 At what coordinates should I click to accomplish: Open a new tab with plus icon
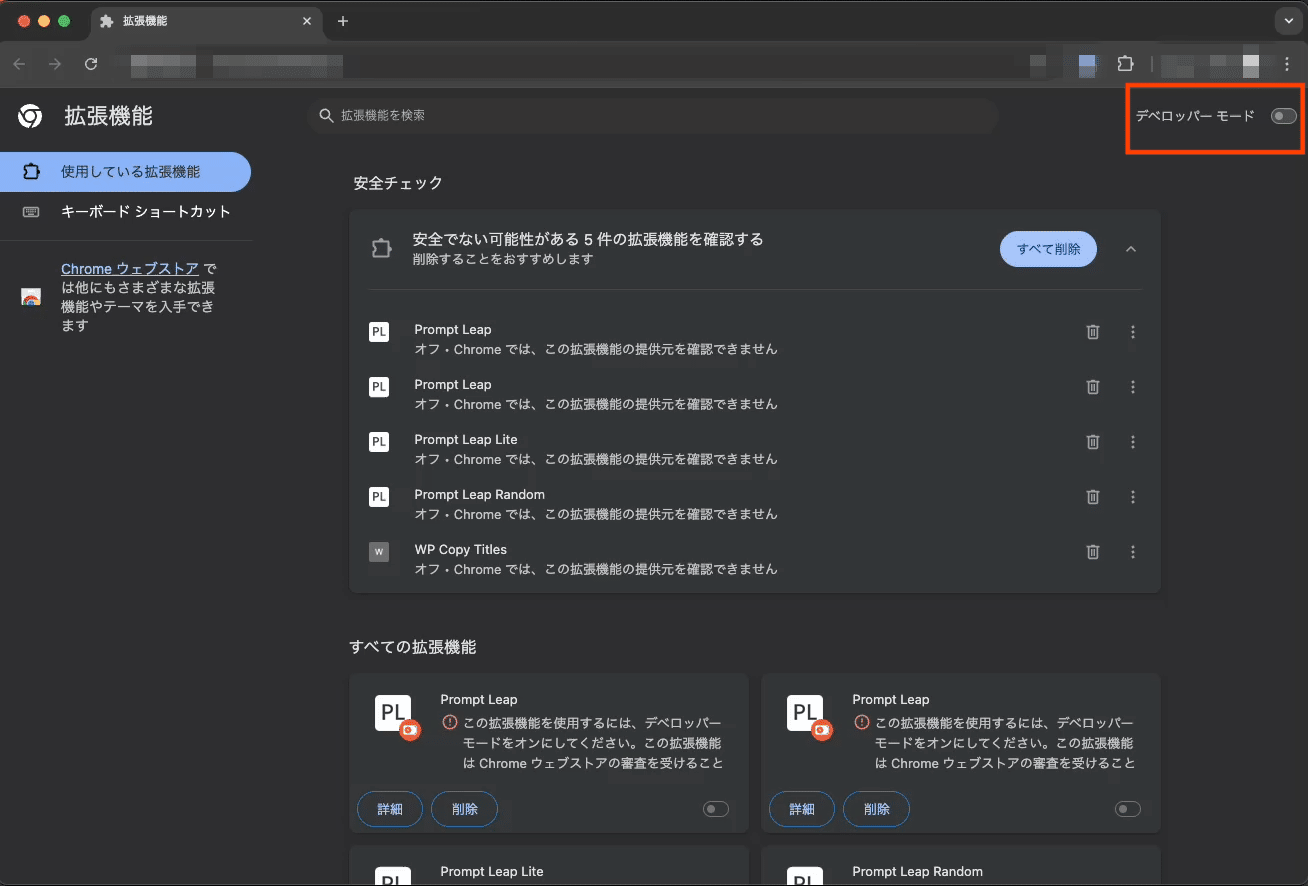click(x=343, y=21)
